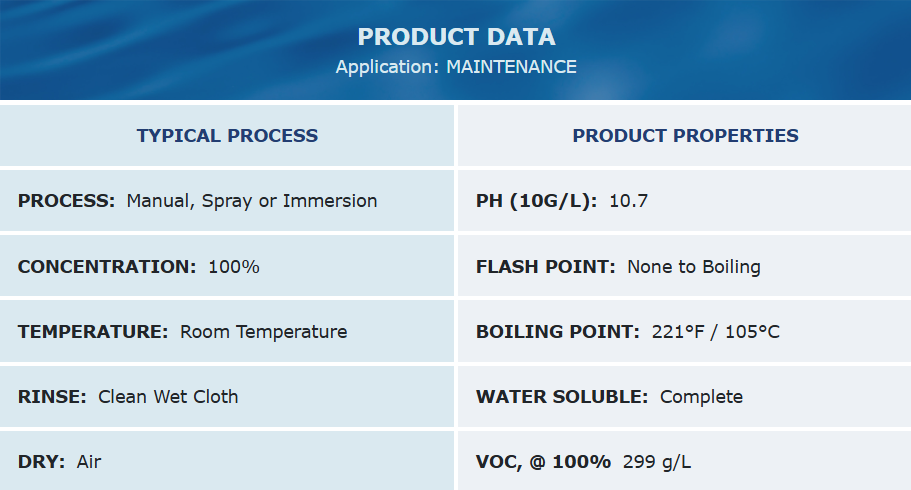
Task: Select the RINSE label
Action: point(52,397)
